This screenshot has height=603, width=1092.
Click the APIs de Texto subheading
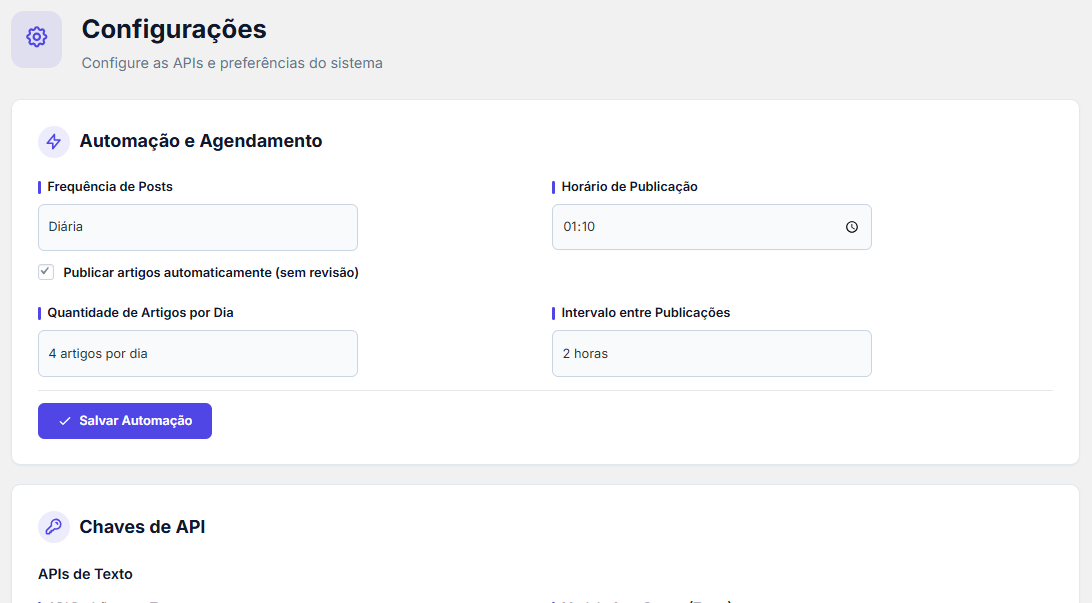tap(85, 574)
